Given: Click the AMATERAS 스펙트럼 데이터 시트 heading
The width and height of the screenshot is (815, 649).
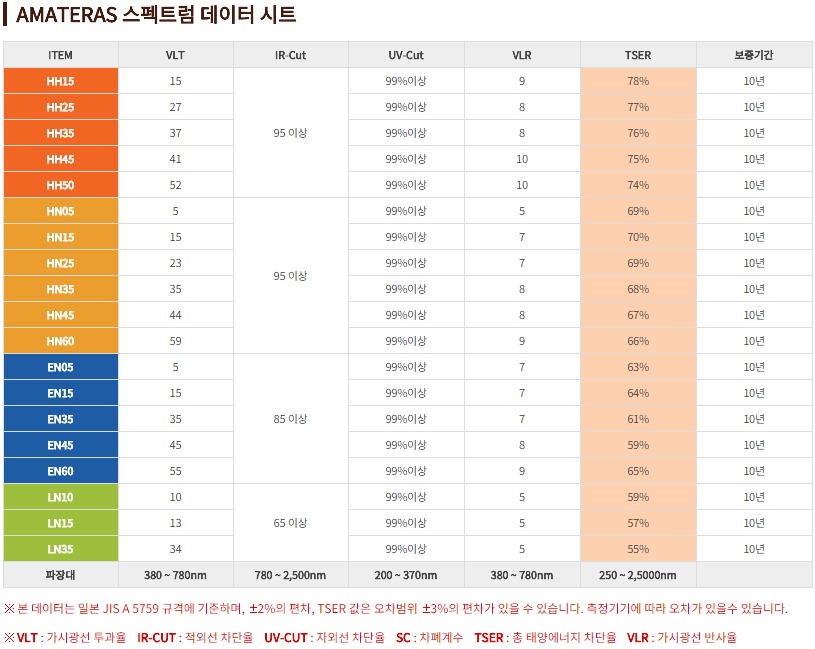Looking at the screenshot, I should point(156,14).
